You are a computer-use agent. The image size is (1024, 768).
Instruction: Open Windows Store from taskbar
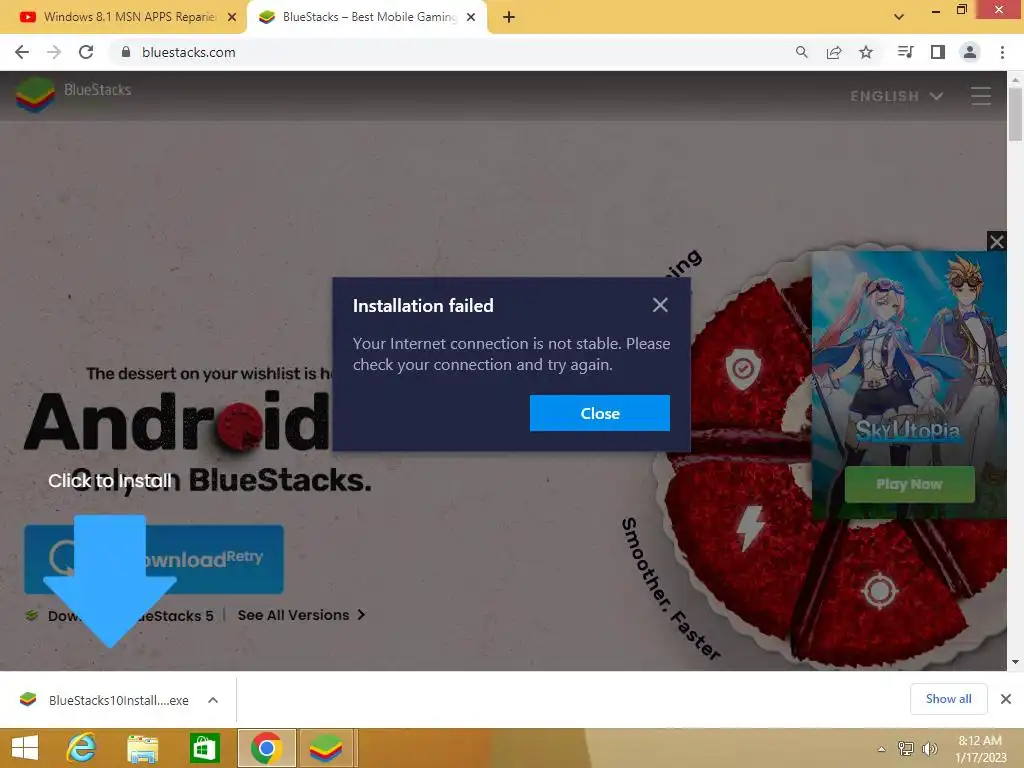tap(204, 748)
